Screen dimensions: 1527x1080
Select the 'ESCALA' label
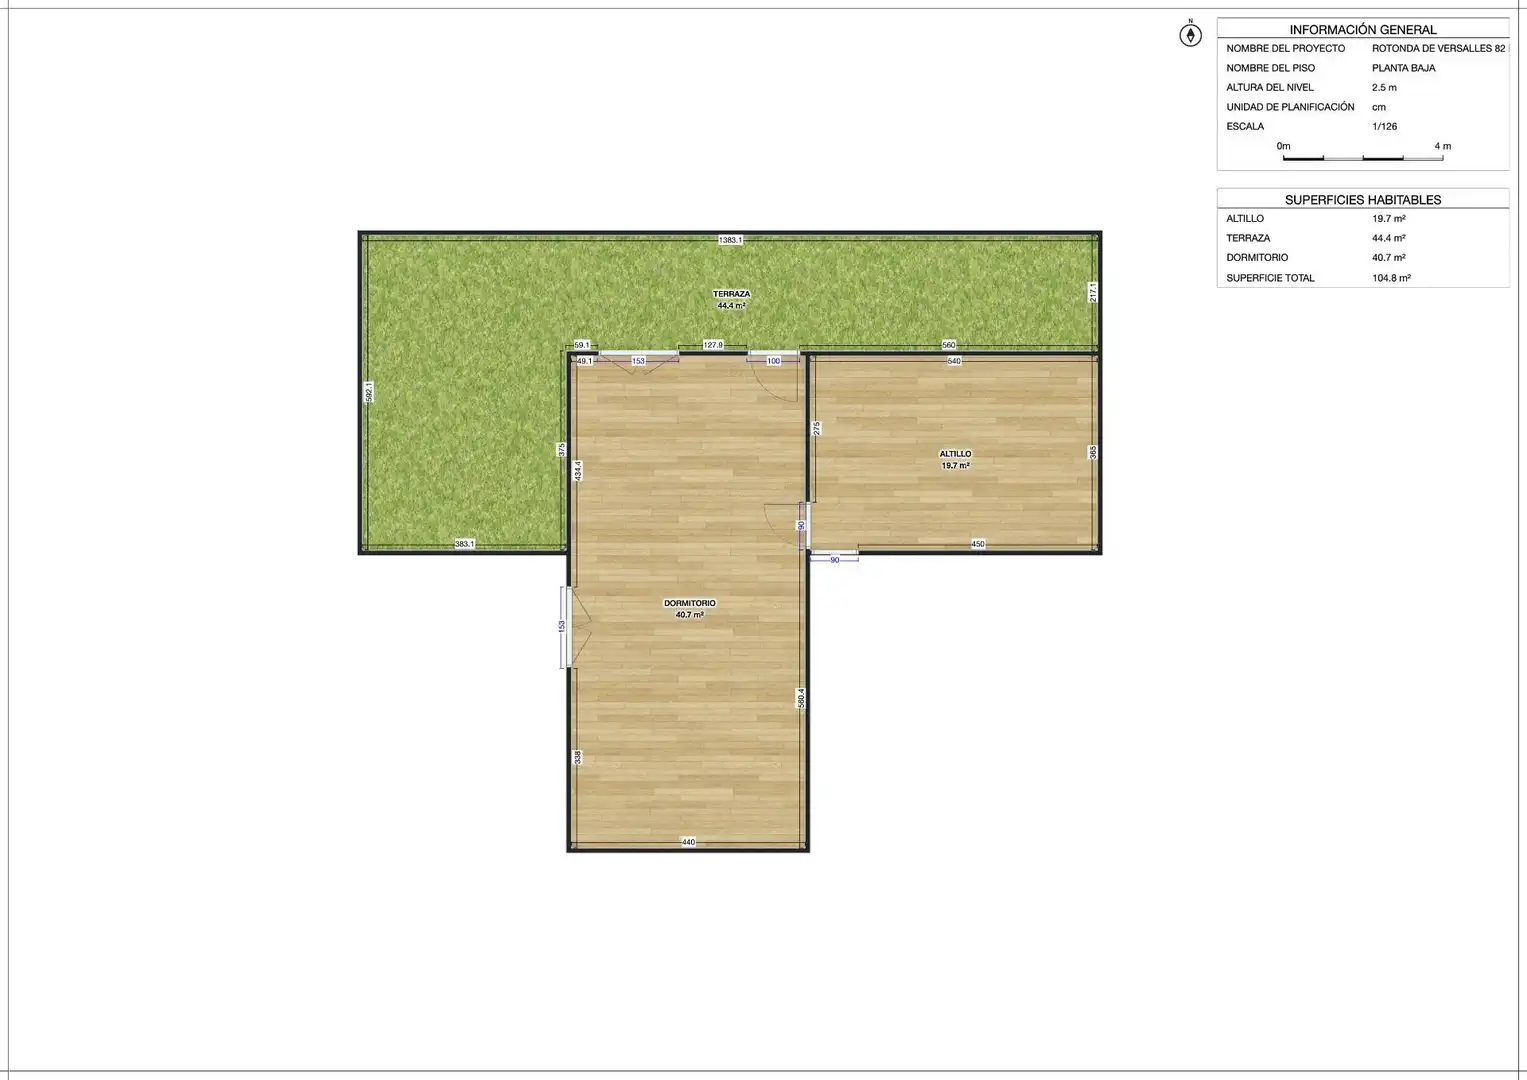(1245, 127)
